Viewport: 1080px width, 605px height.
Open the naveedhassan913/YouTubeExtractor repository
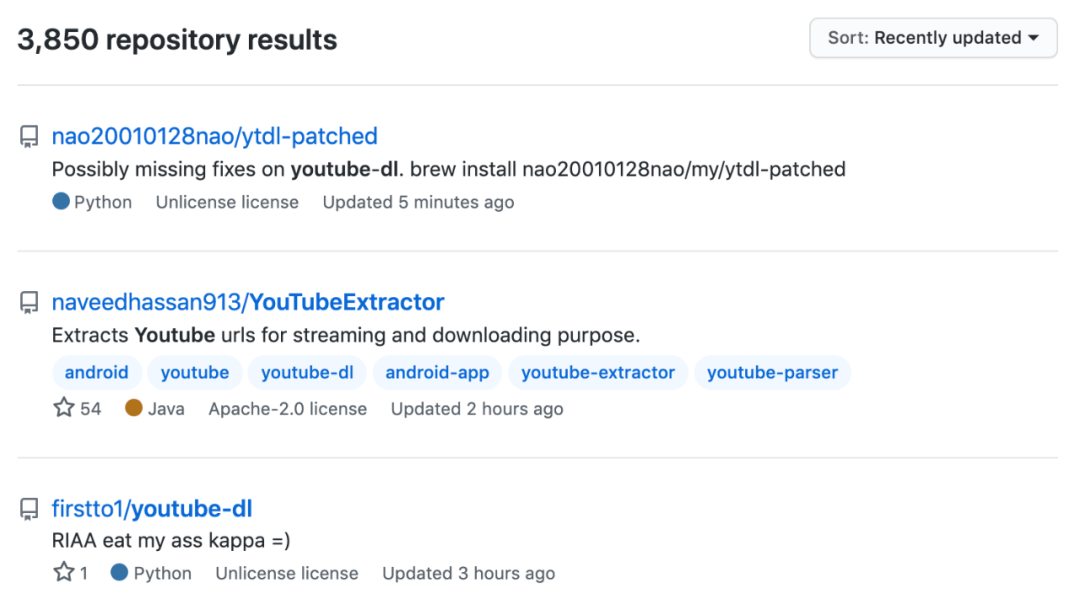[x=248, y=302]
